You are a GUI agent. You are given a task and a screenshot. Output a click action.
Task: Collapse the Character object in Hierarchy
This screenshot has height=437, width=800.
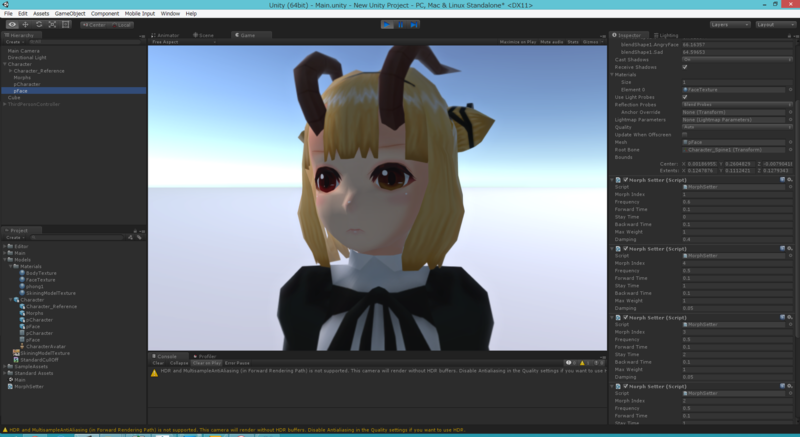pos(5,64)
